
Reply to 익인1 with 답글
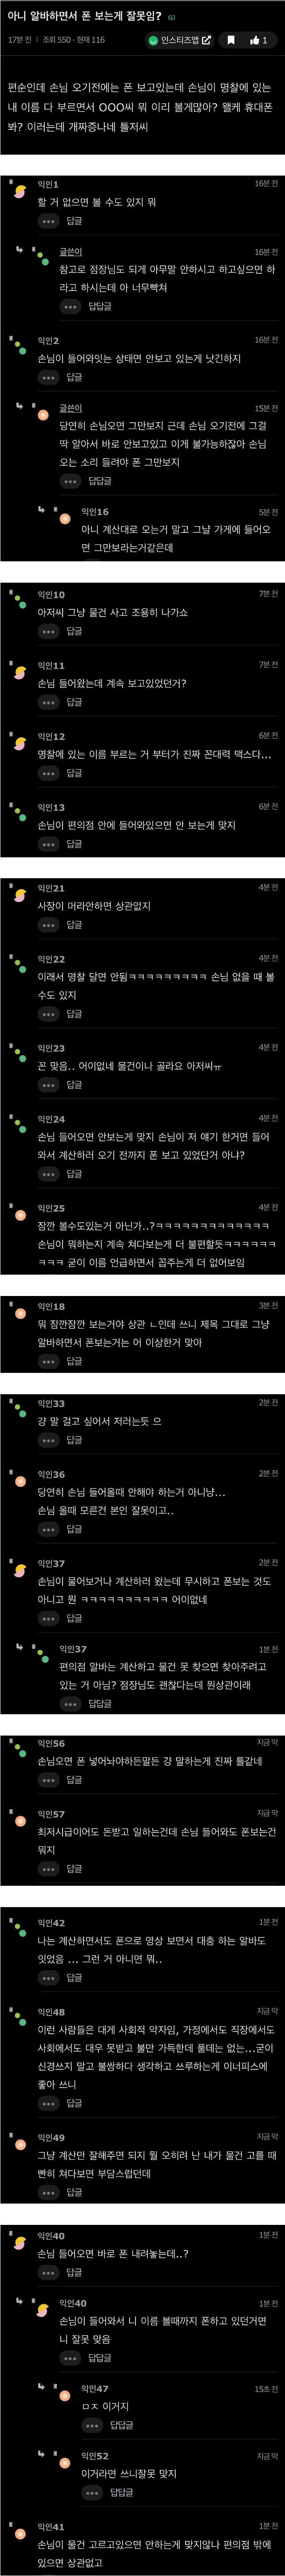pos(74,221)
